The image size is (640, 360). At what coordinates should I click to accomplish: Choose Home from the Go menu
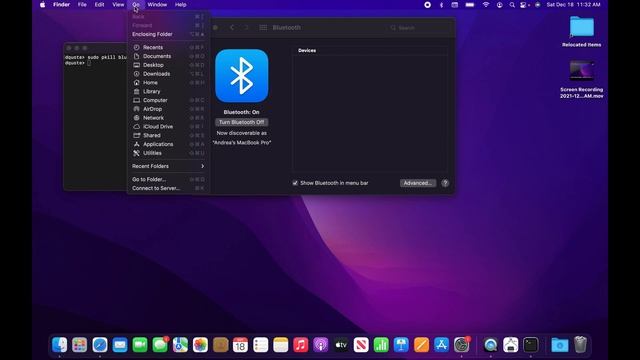(168, 82)
